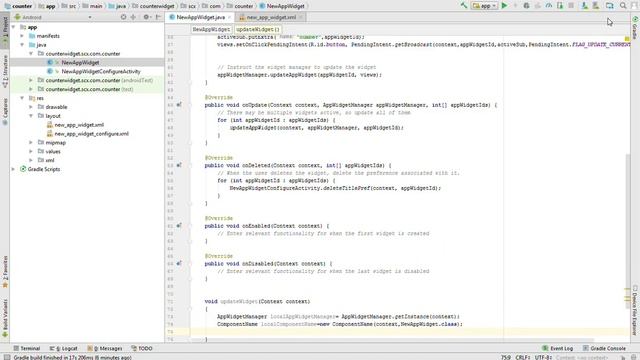Collapse the res folder
640x360 pixels.
[x=22, y=98]
